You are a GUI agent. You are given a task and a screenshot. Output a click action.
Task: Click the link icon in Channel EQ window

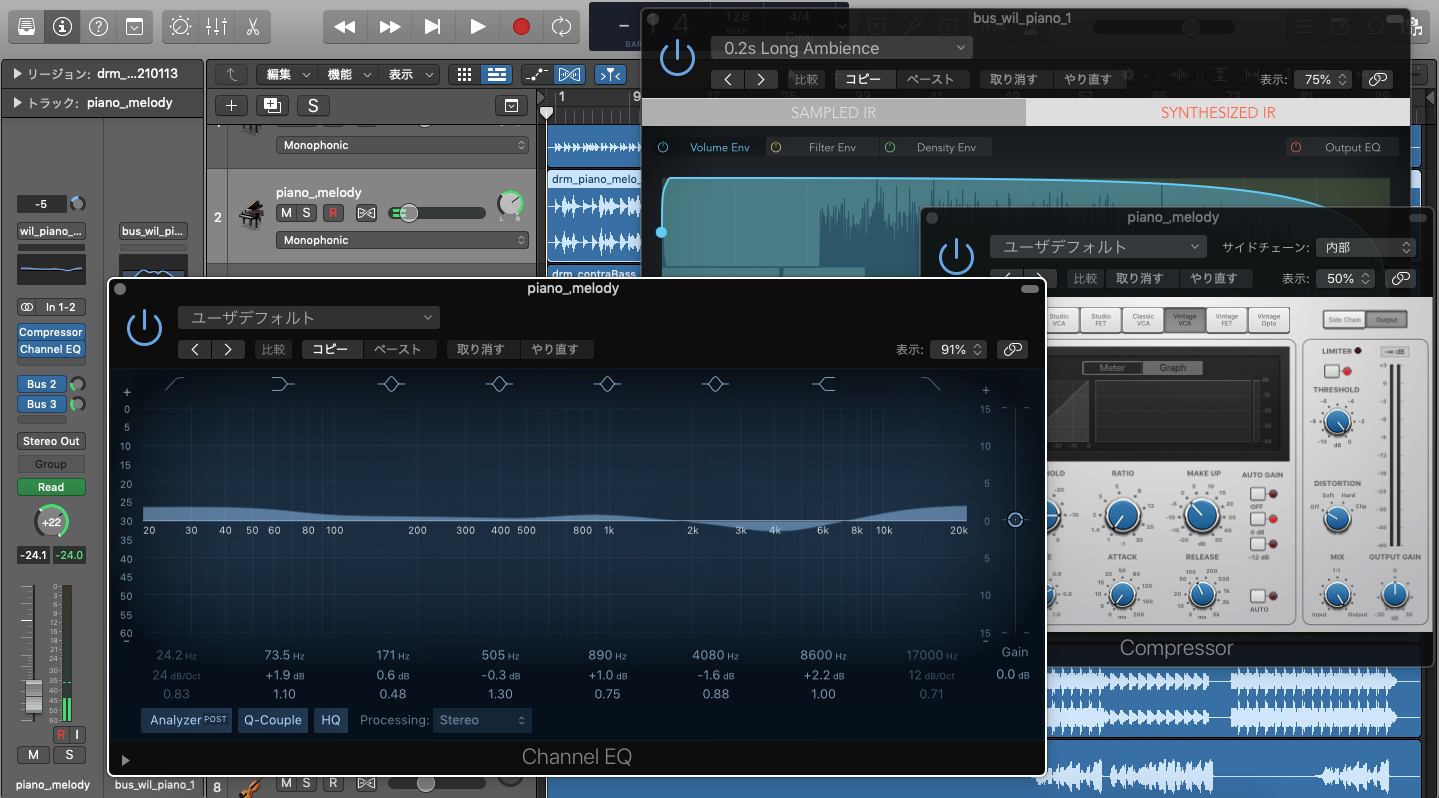tap(1013, 349)
